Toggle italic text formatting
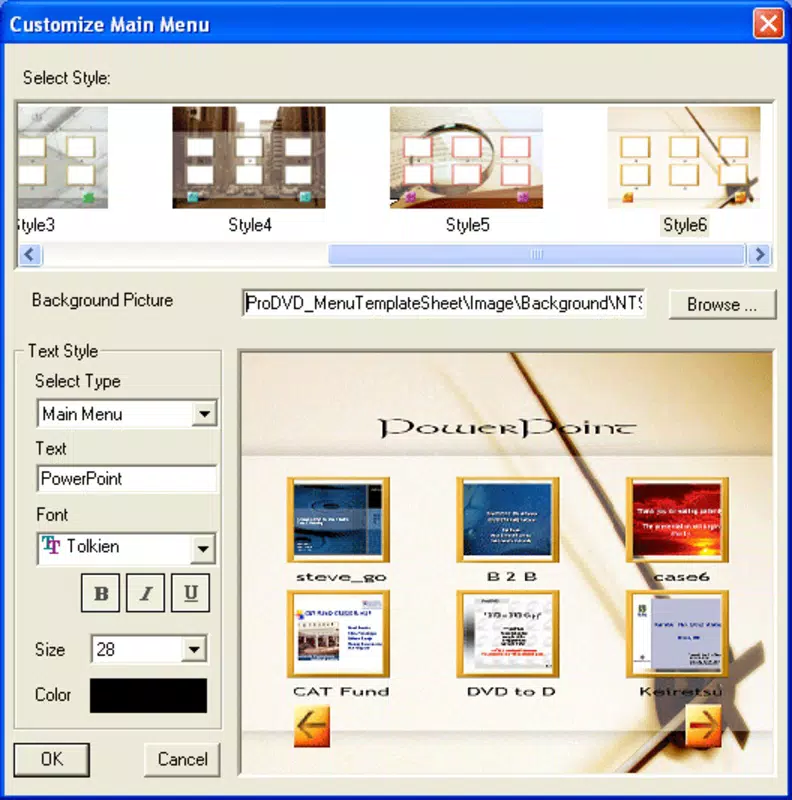The height and width of the screenshot is (800, 792). tap(145, 593)
